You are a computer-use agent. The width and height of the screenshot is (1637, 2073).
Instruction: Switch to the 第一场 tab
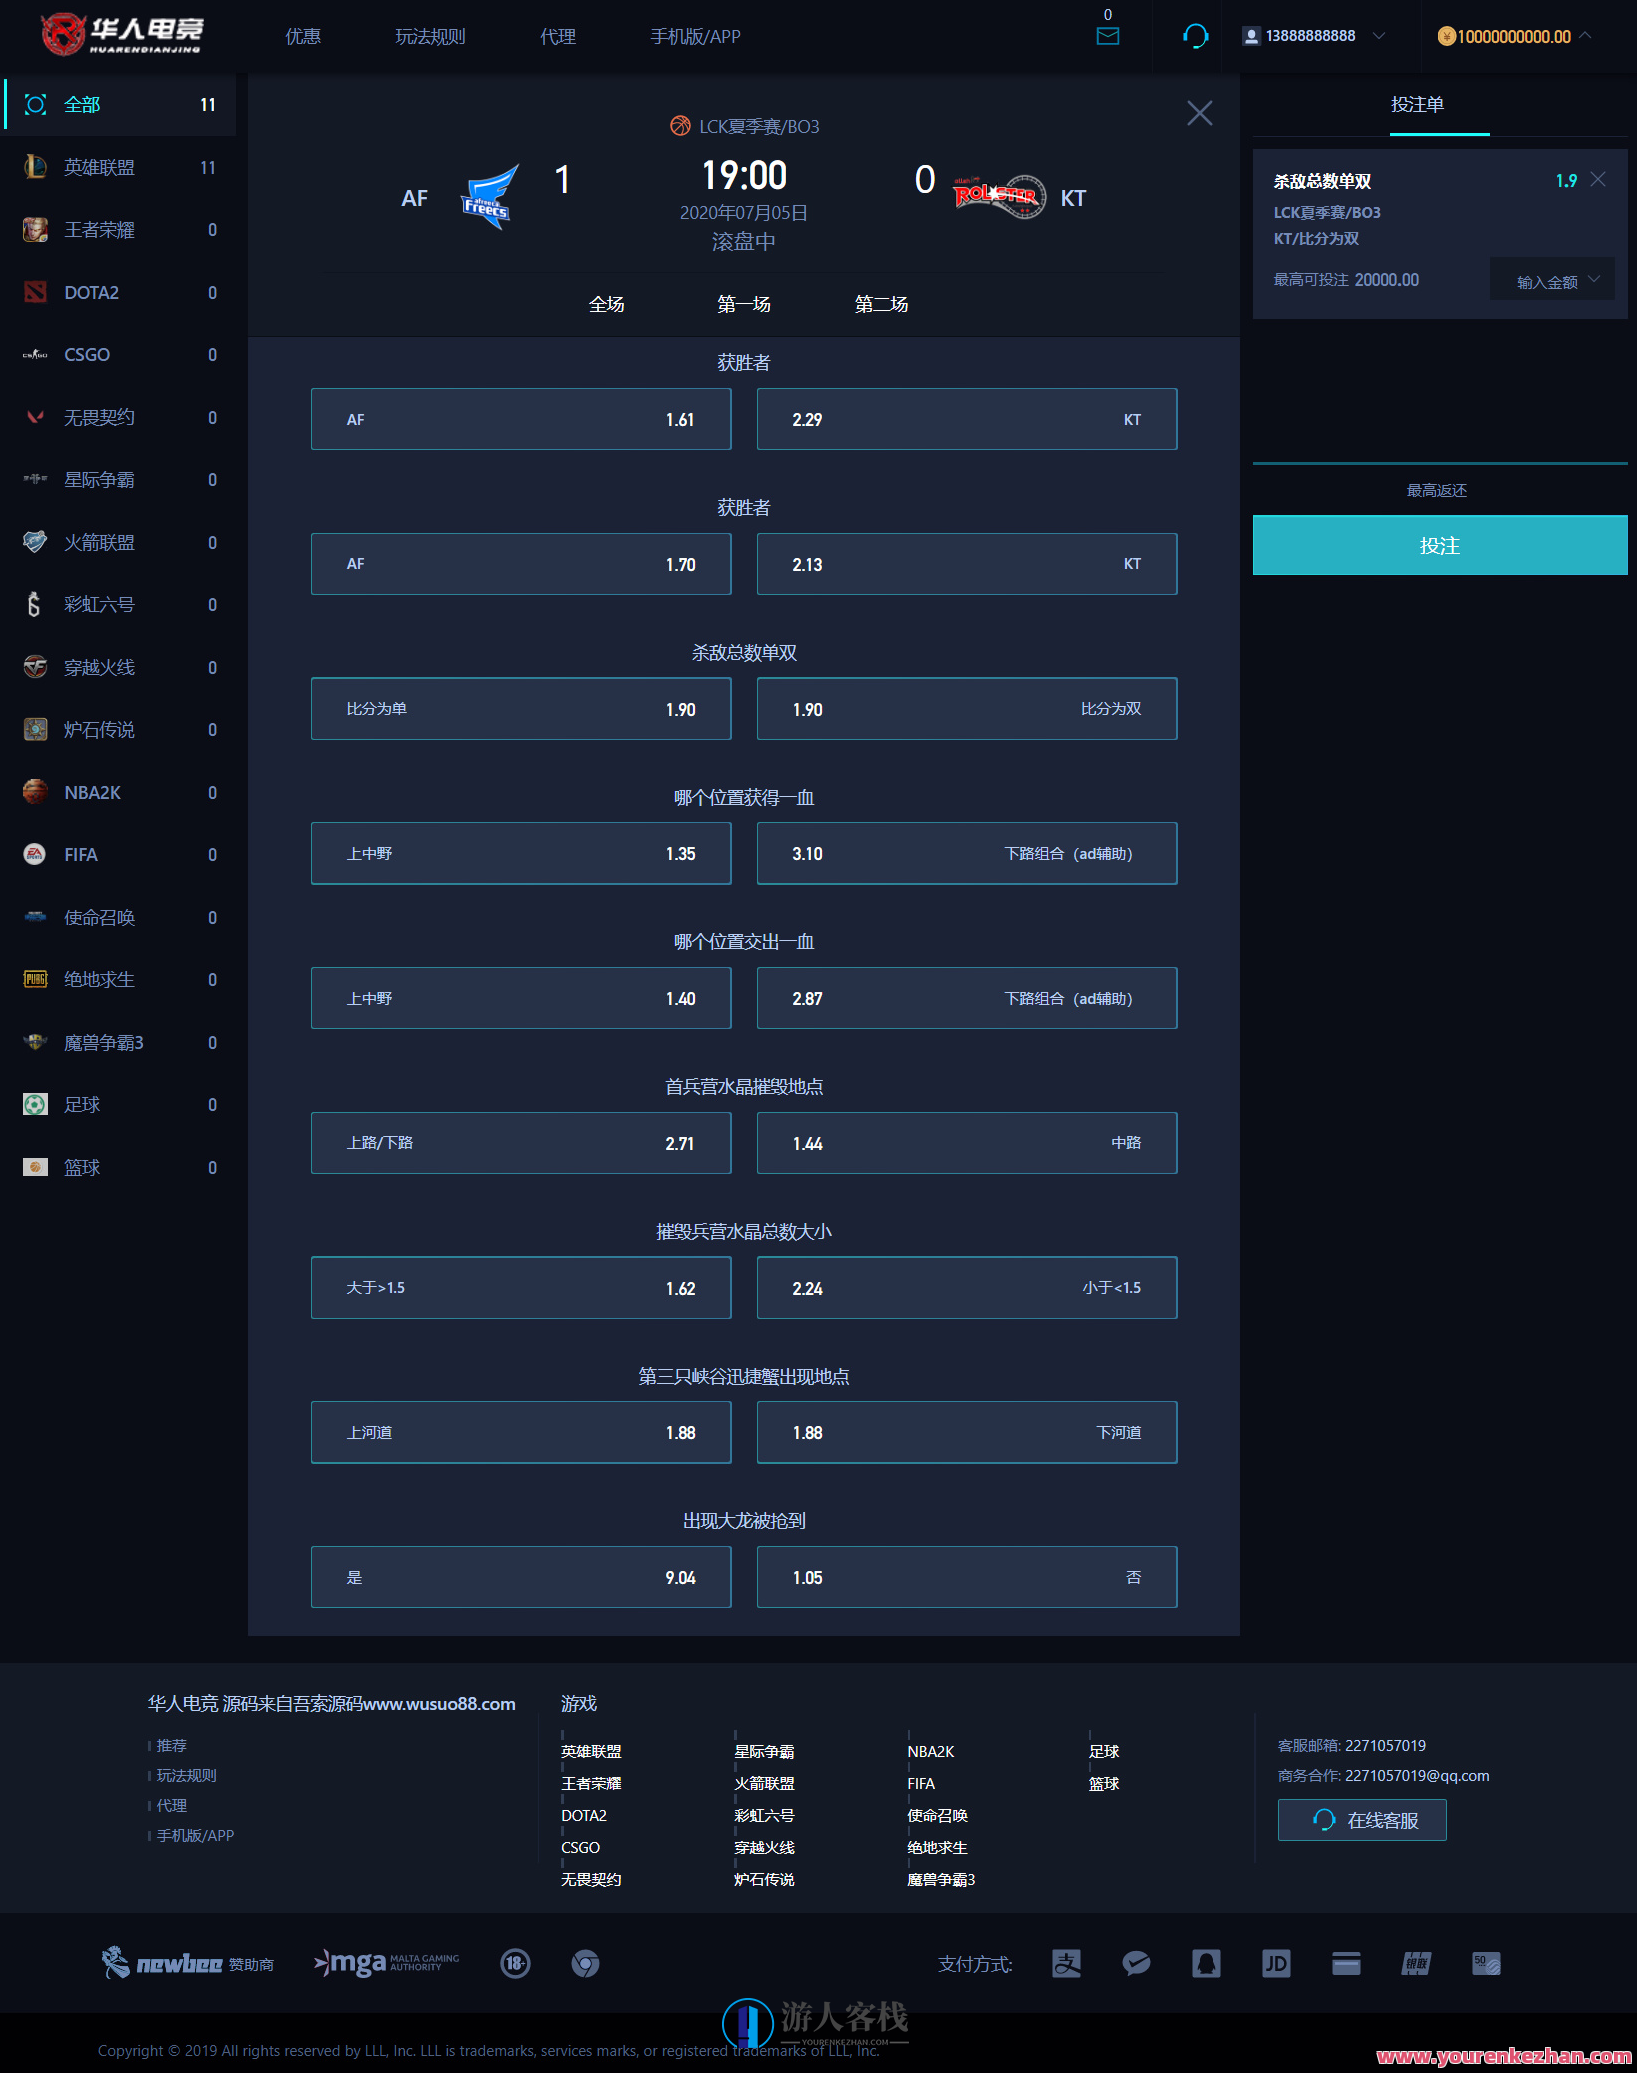tap(743, 304)
